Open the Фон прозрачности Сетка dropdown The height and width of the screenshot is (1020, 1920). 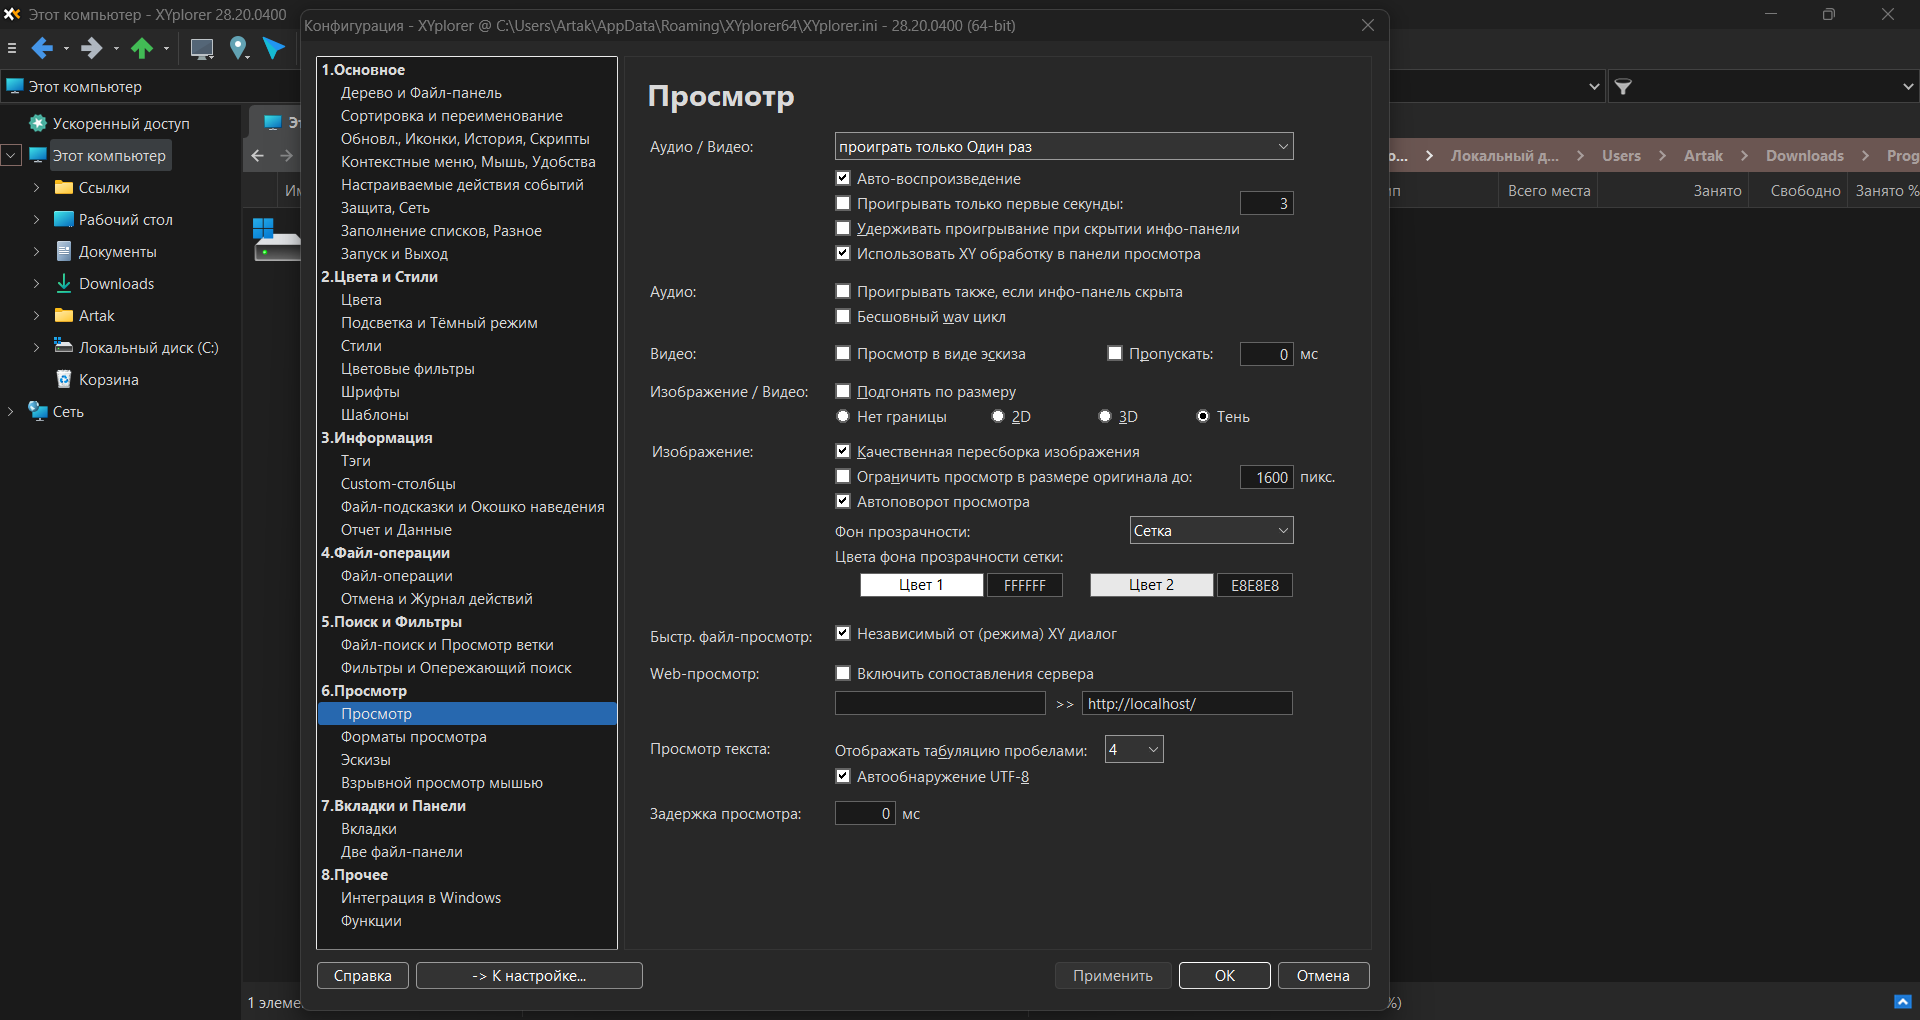coord(1210,531)
